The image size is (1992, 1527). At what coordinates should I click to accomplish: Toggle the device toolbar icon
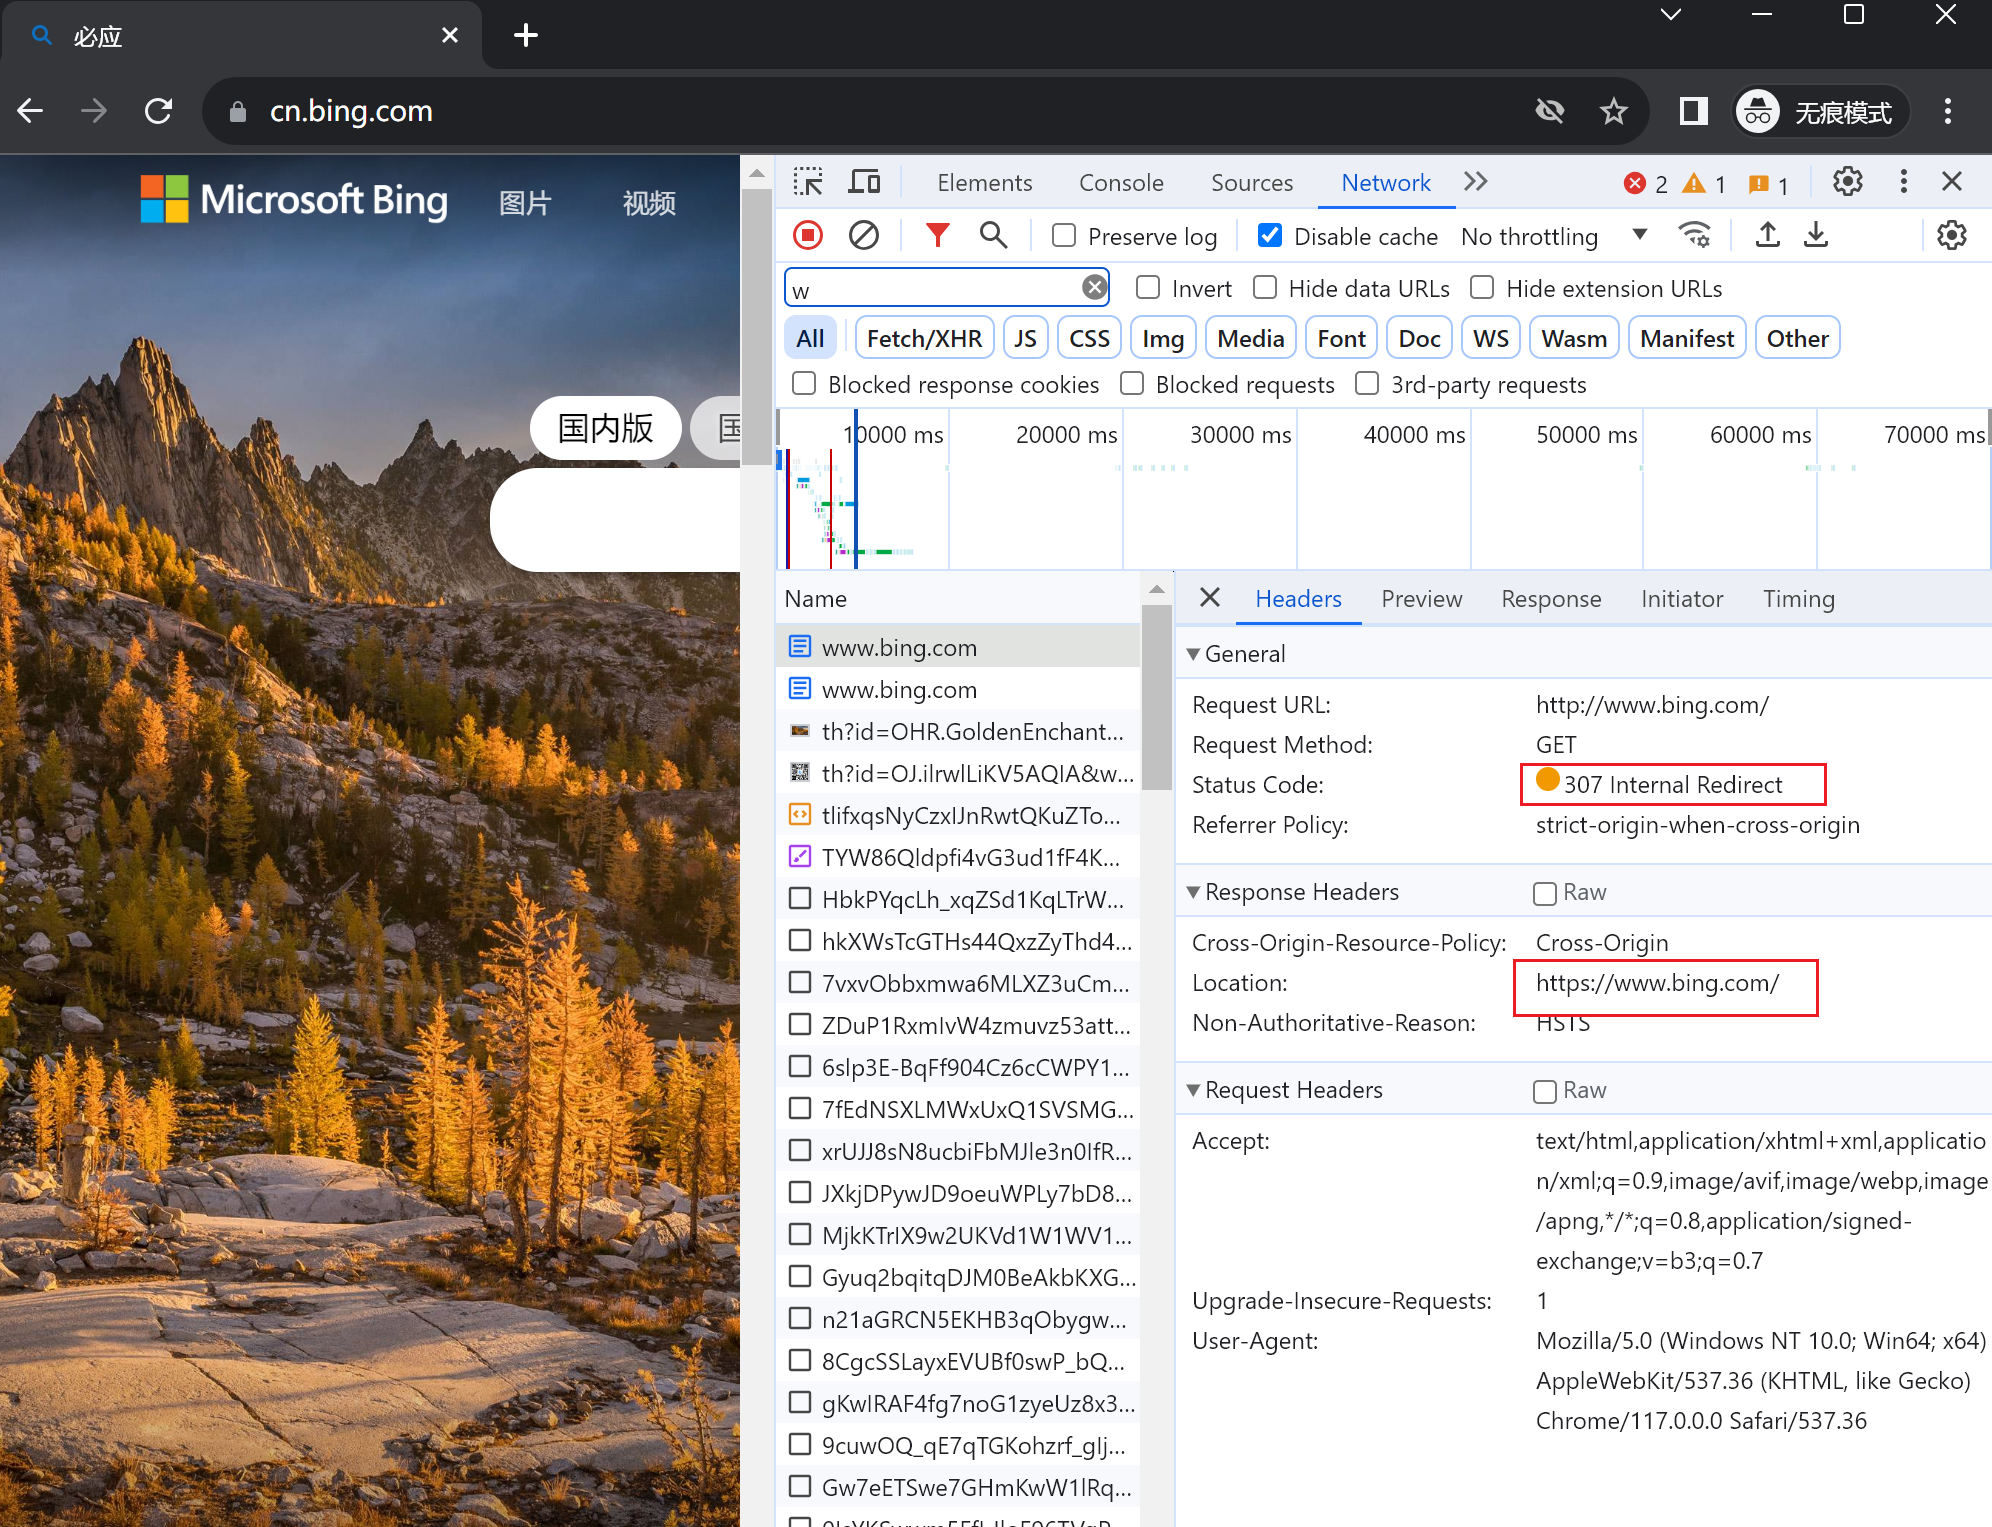pos(864,182)
